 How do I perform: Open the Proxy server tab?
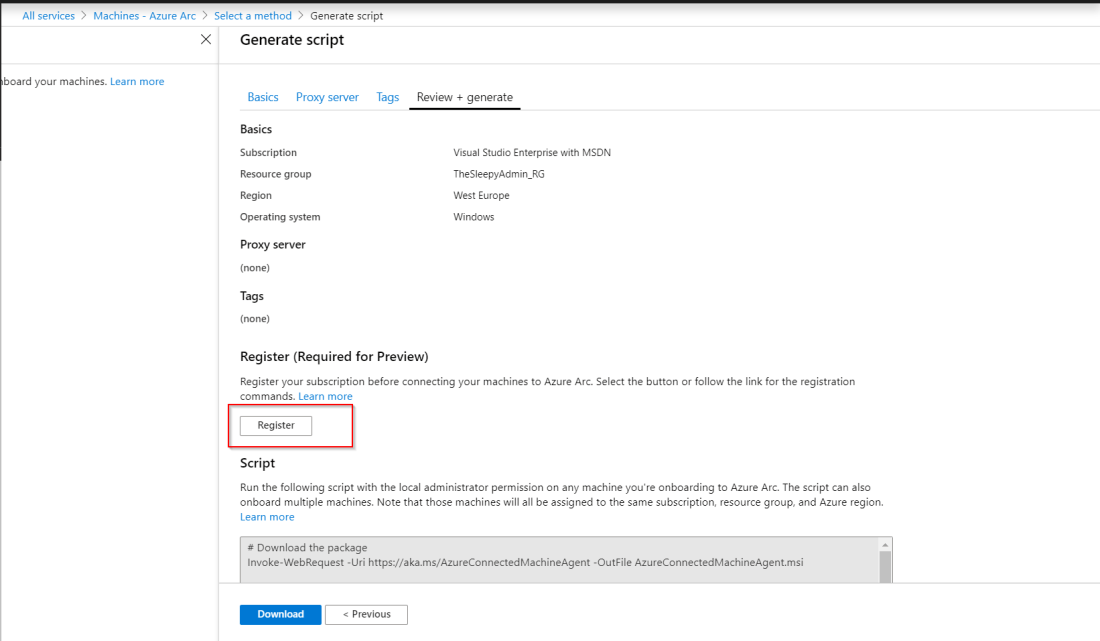[327, 97]
